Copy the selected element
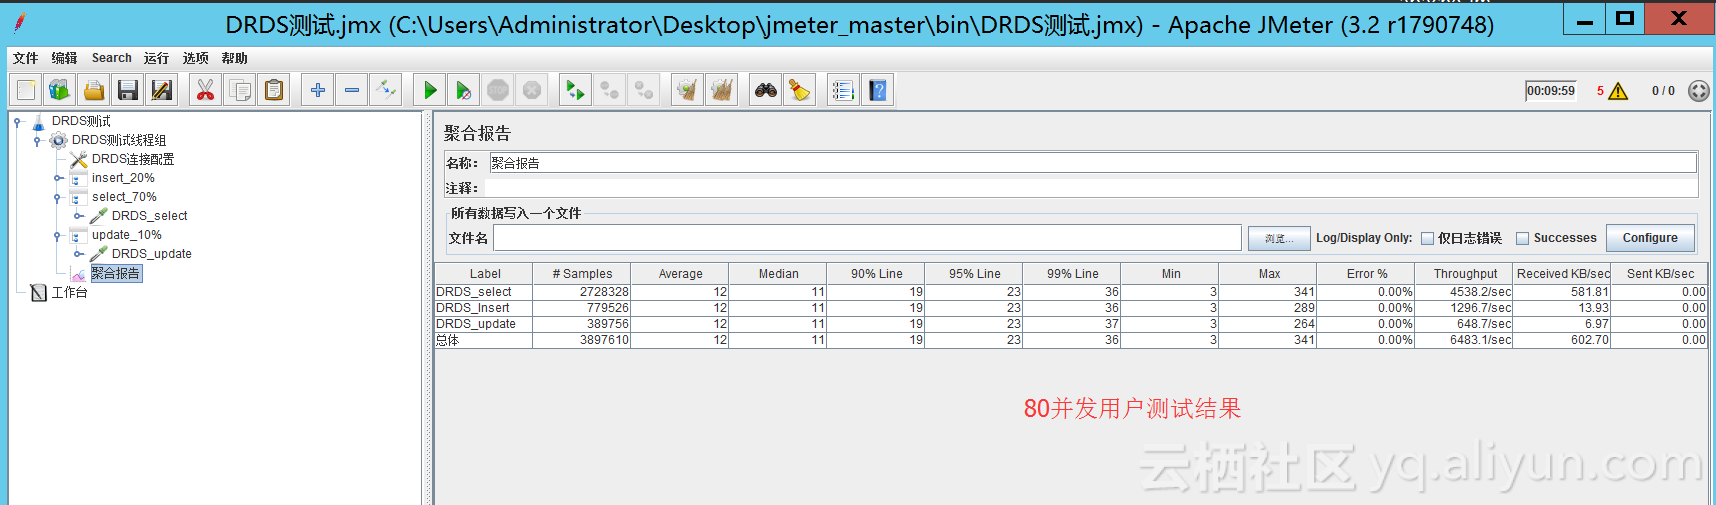Screen dimensions: 1716x505 coord(240,91)
